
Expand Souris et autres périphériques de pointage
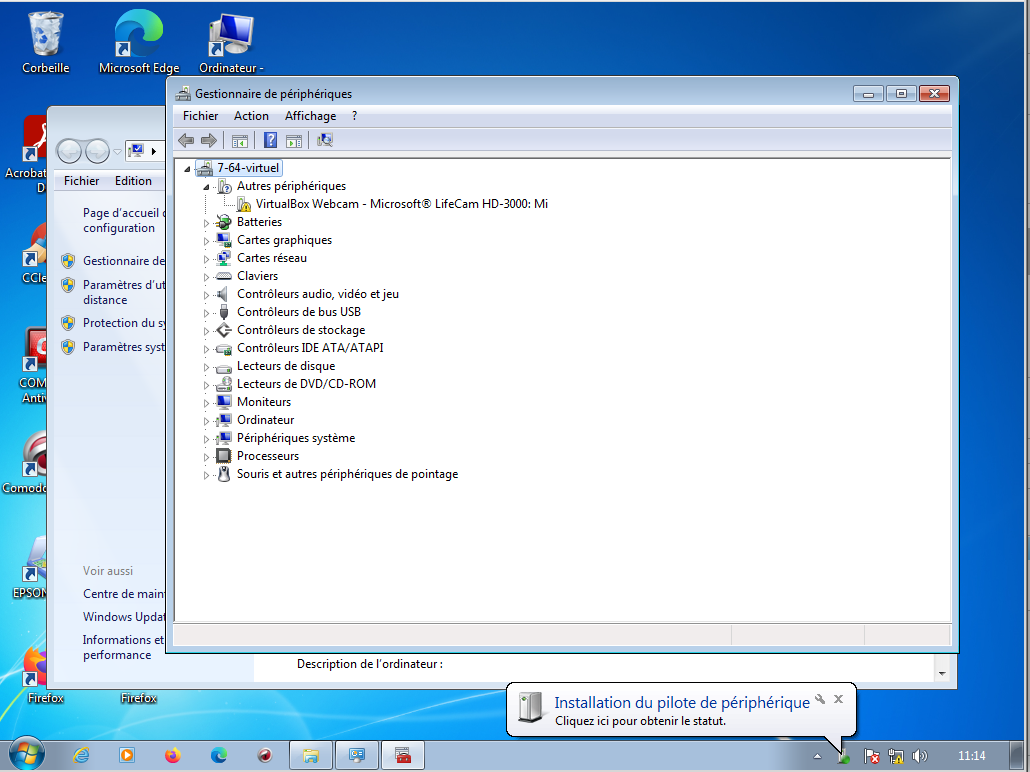(207, 475)
